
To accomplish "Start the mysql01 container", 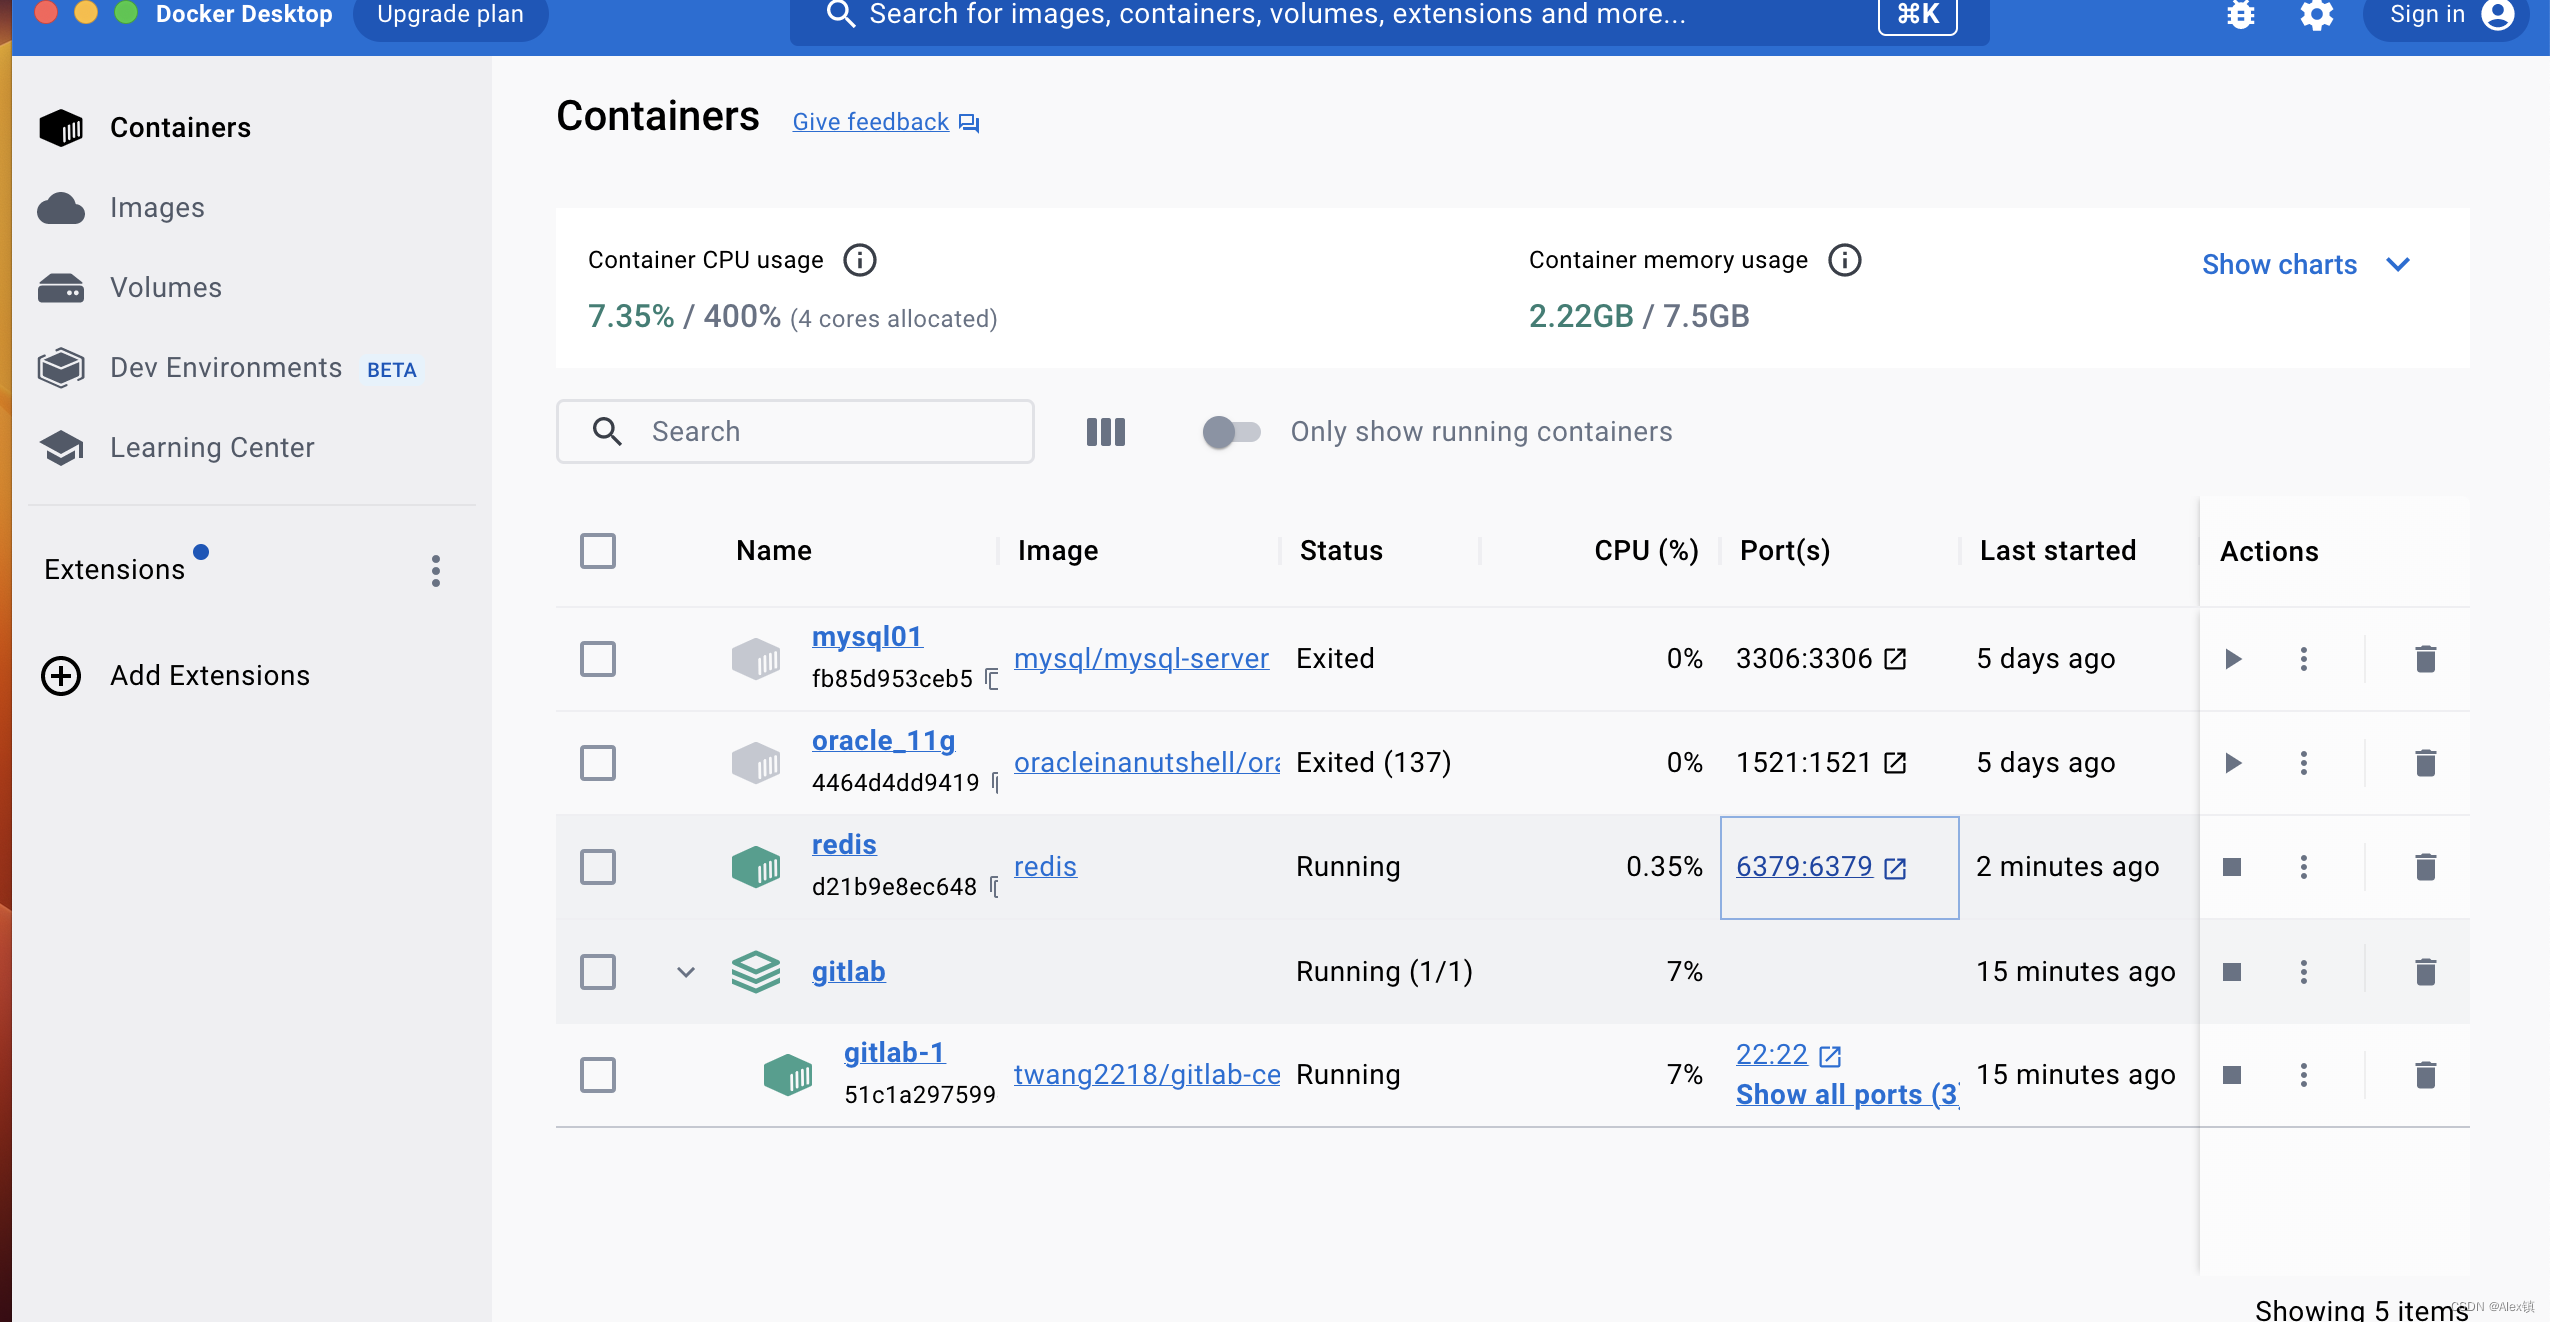I will coord(2233,659).
